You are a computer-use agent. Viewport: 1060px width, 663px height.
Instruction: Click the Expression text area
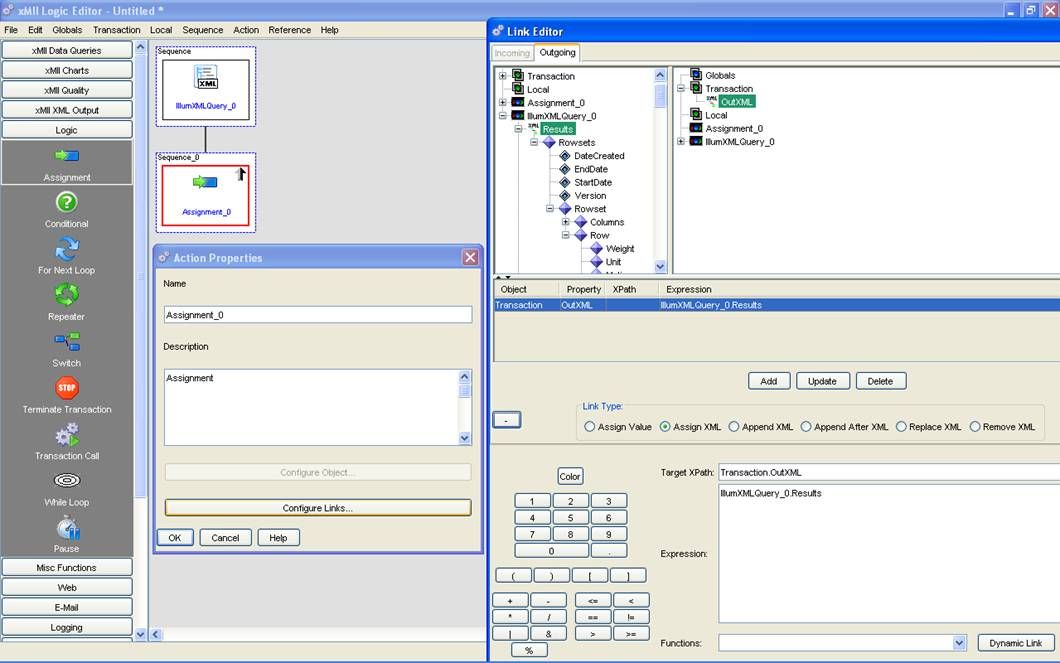889,554
